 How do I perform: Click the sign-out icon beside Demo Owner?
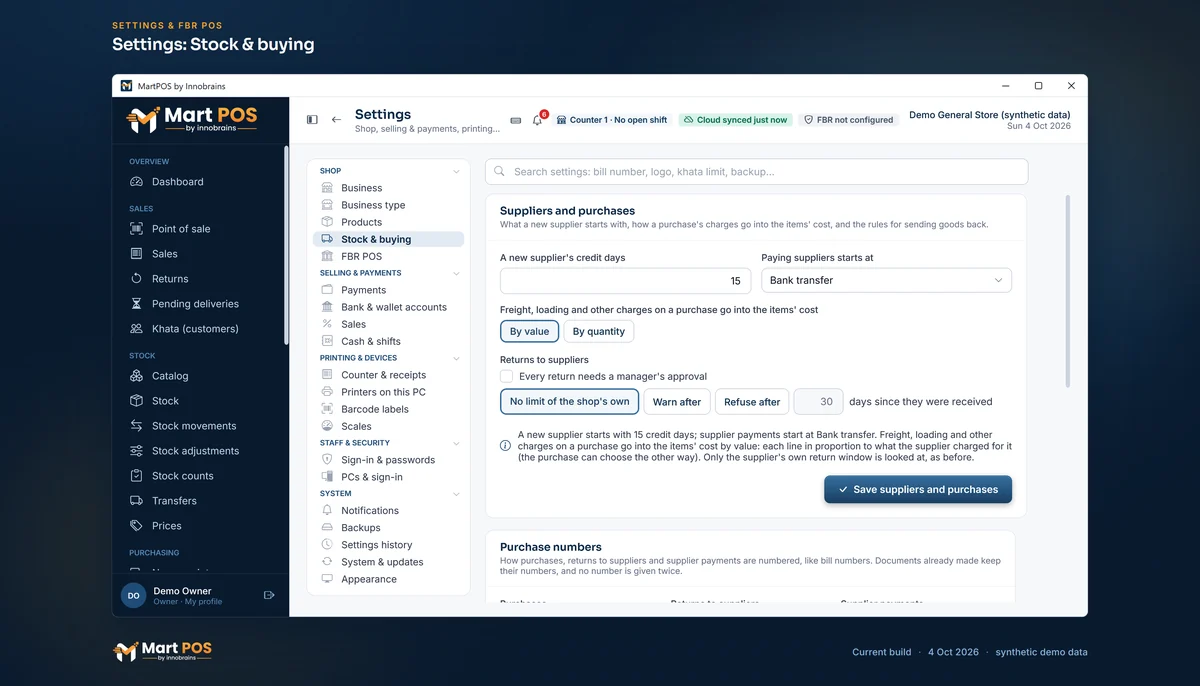coord(269,595)
